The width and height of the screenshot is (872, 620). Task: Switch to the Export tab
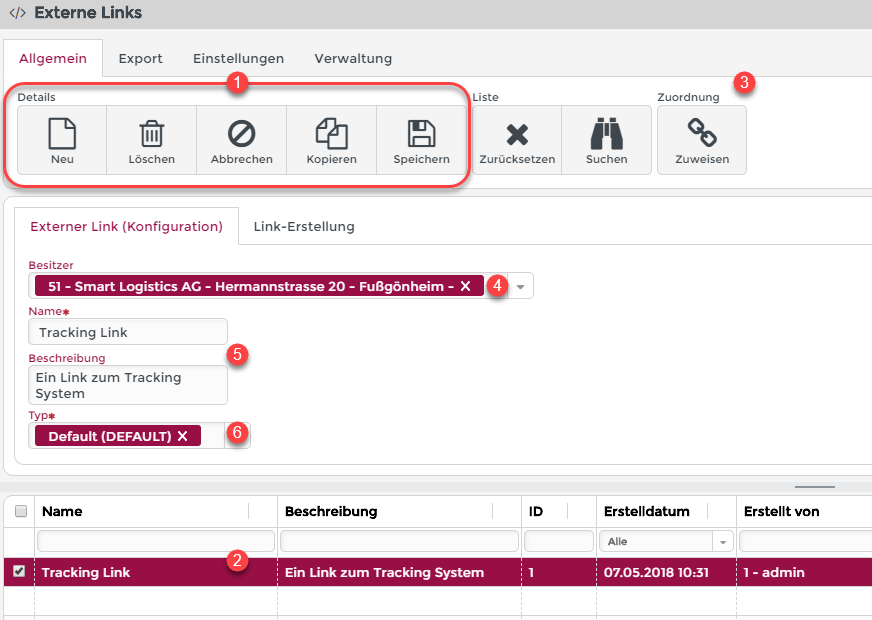140,59
